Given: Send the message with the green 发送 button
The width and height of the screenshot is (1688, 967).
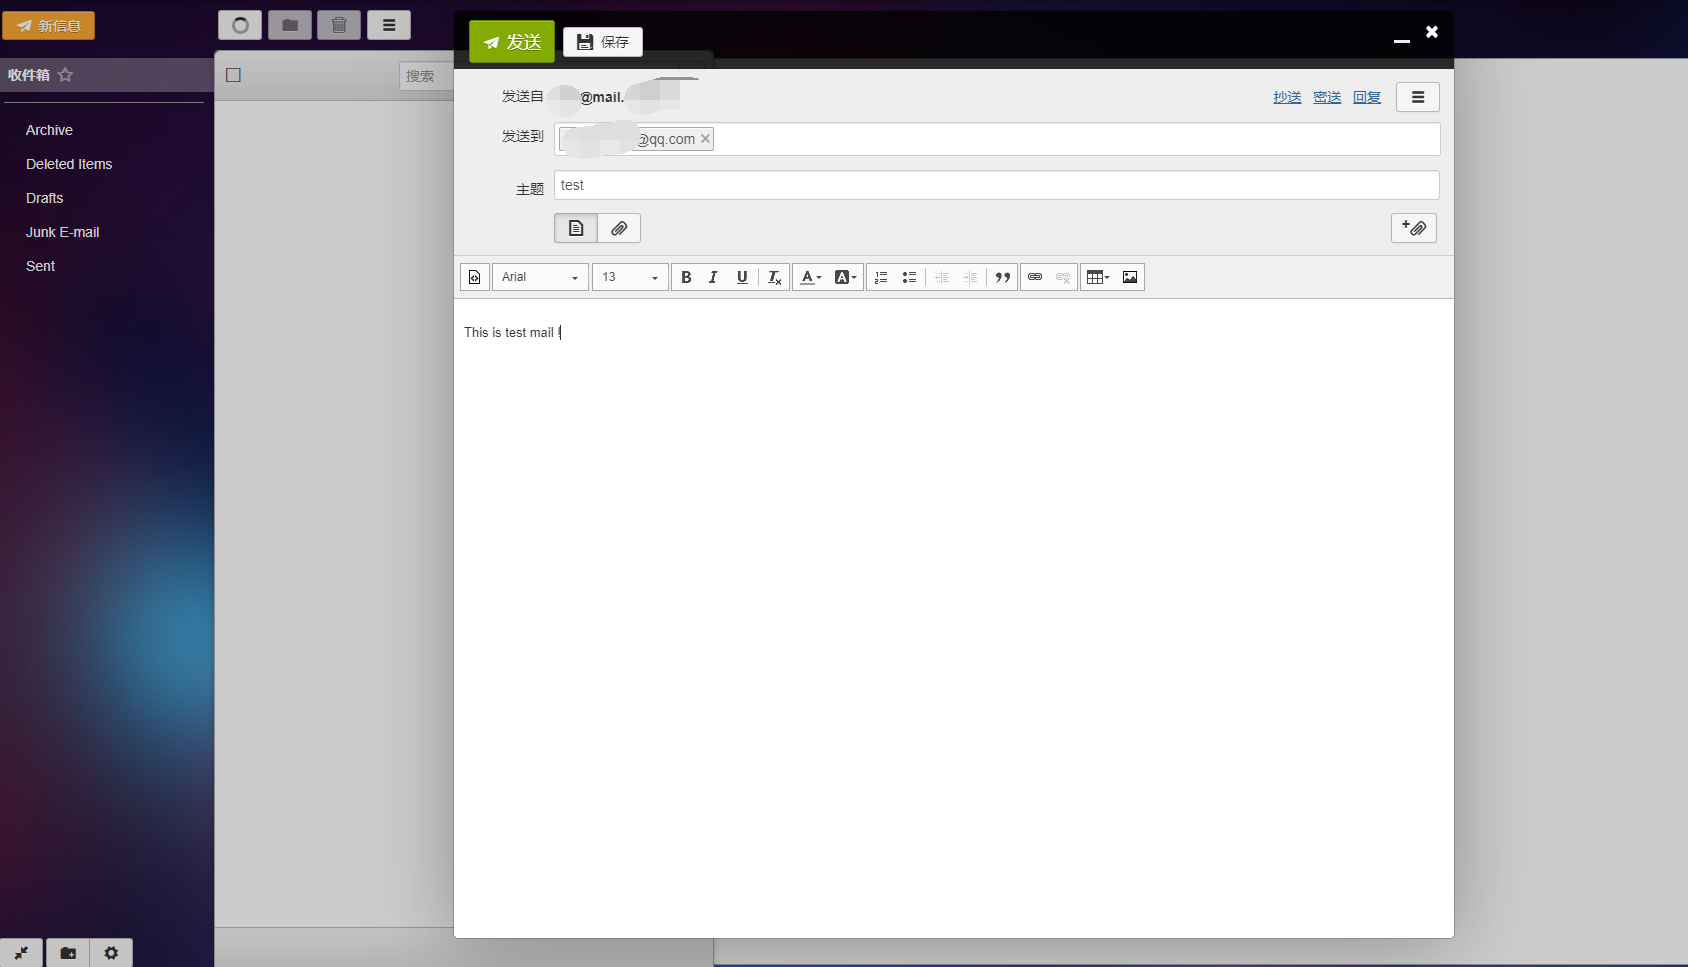Looking at the screenshot, I should click(511, 42).
